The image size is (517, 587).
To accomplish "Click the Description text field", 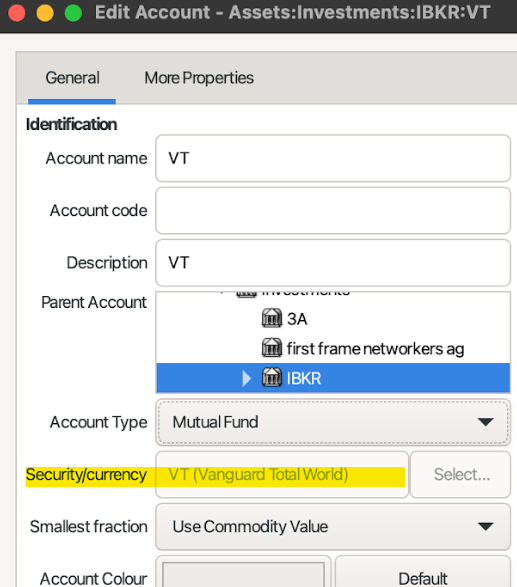I will (333, 263).
